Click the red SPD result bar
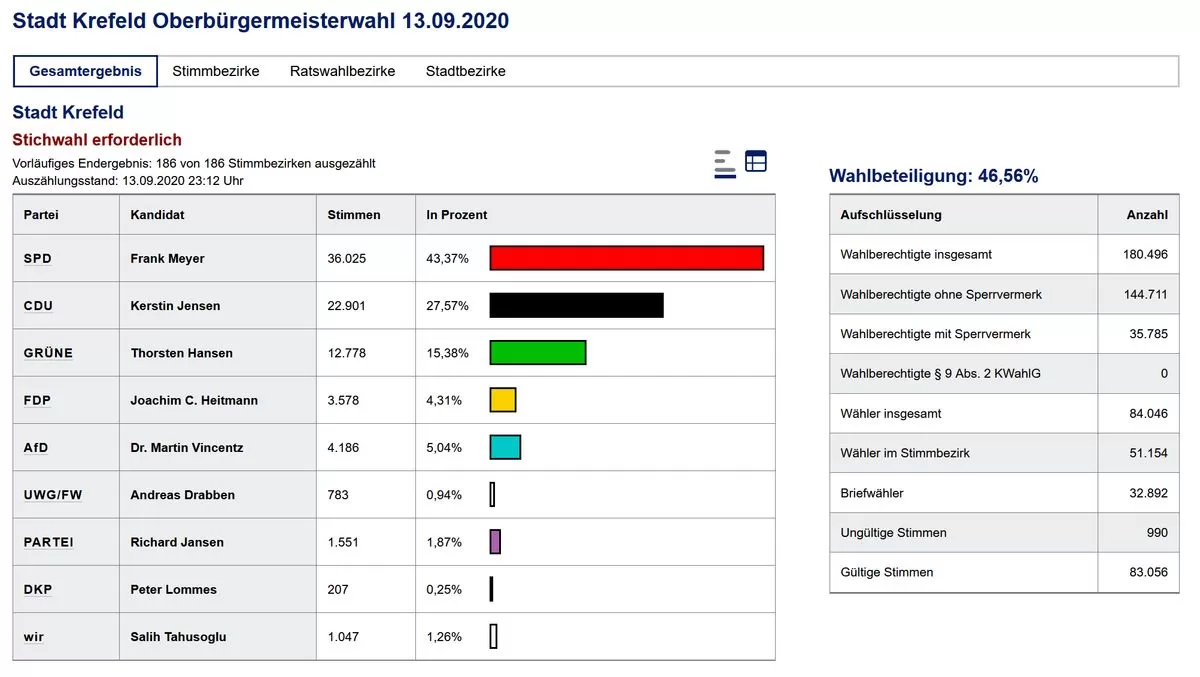The height and width of the screenshot is (677, 1200). [626, 258]
